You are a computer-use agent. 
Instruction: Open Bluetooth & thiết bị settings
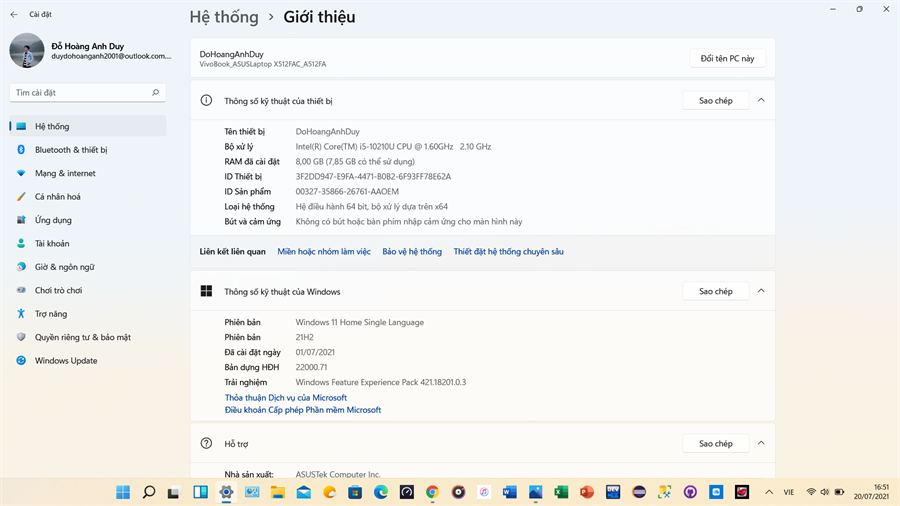pos(88,150)
